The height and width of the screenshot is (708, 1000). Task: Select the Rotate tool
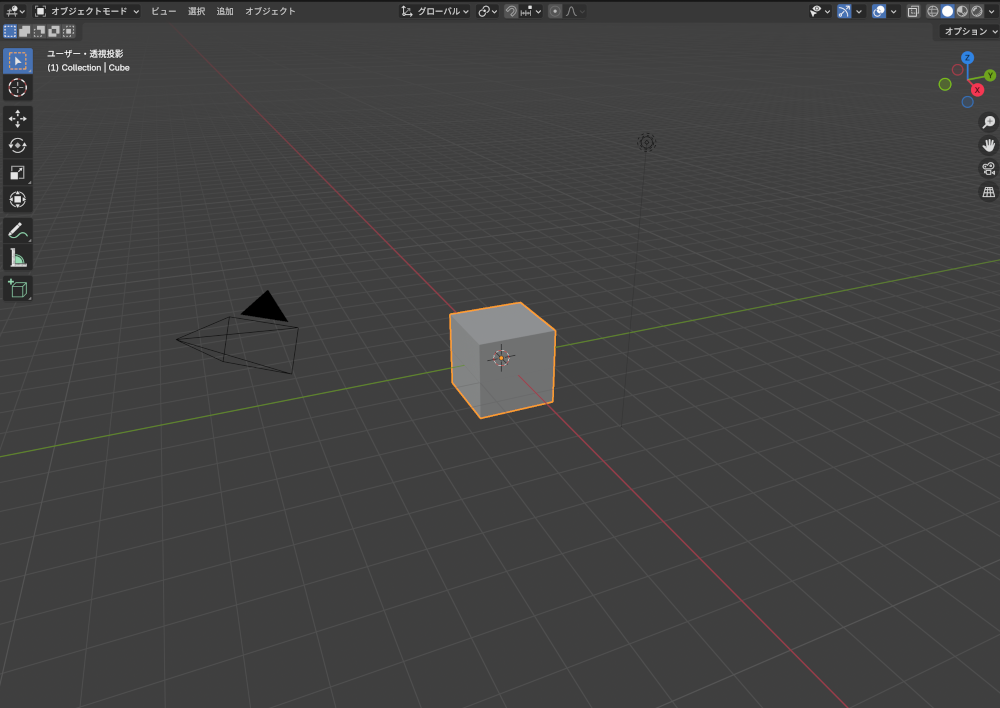(x=17, y=145)
